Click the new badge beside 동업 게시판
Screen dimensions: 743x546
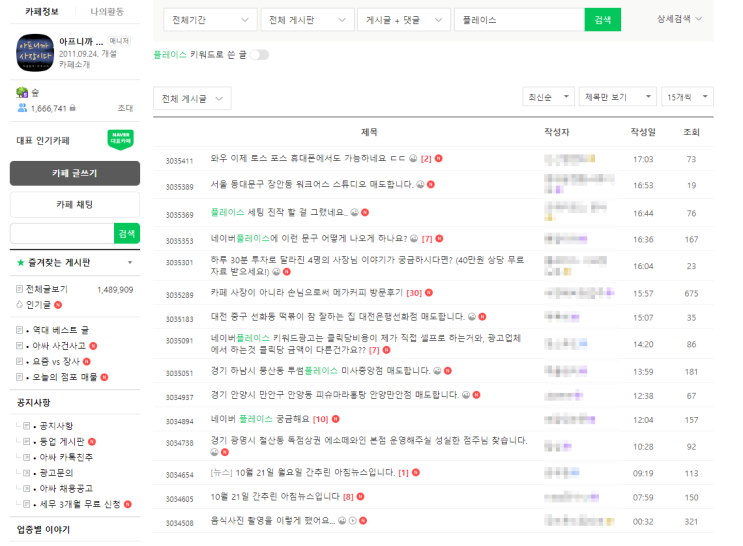92,442
